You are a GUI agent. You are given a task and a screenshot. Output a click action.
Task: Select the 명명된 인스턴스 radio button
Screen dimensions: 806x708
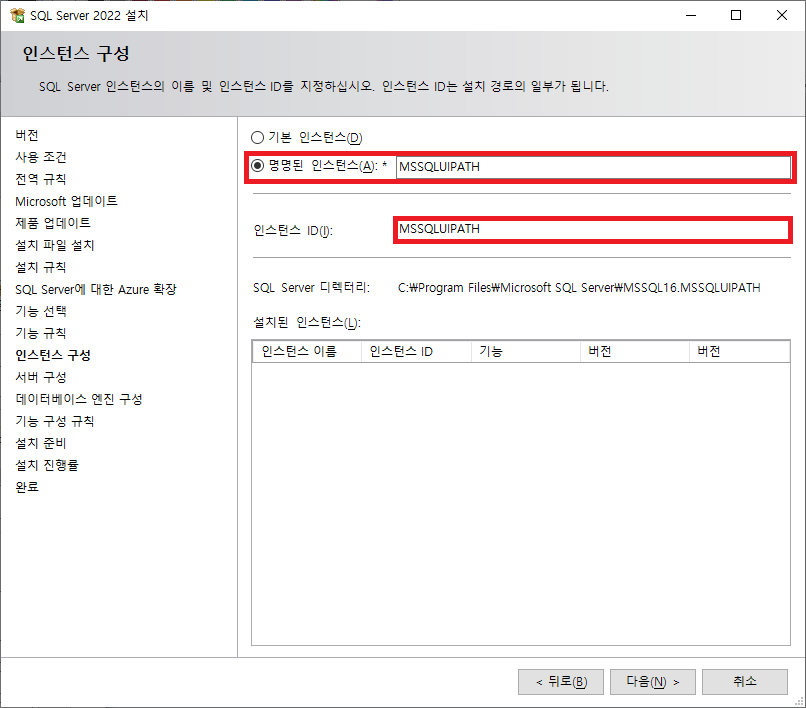click(257, 166)
